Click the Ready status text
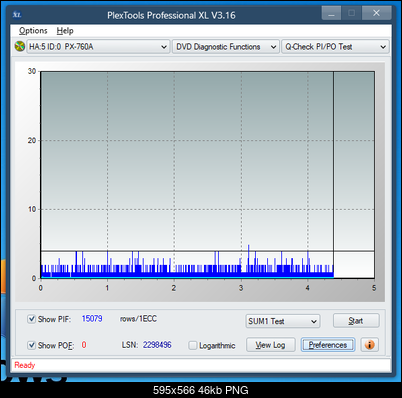402x398 pixels. coord(25,365)
